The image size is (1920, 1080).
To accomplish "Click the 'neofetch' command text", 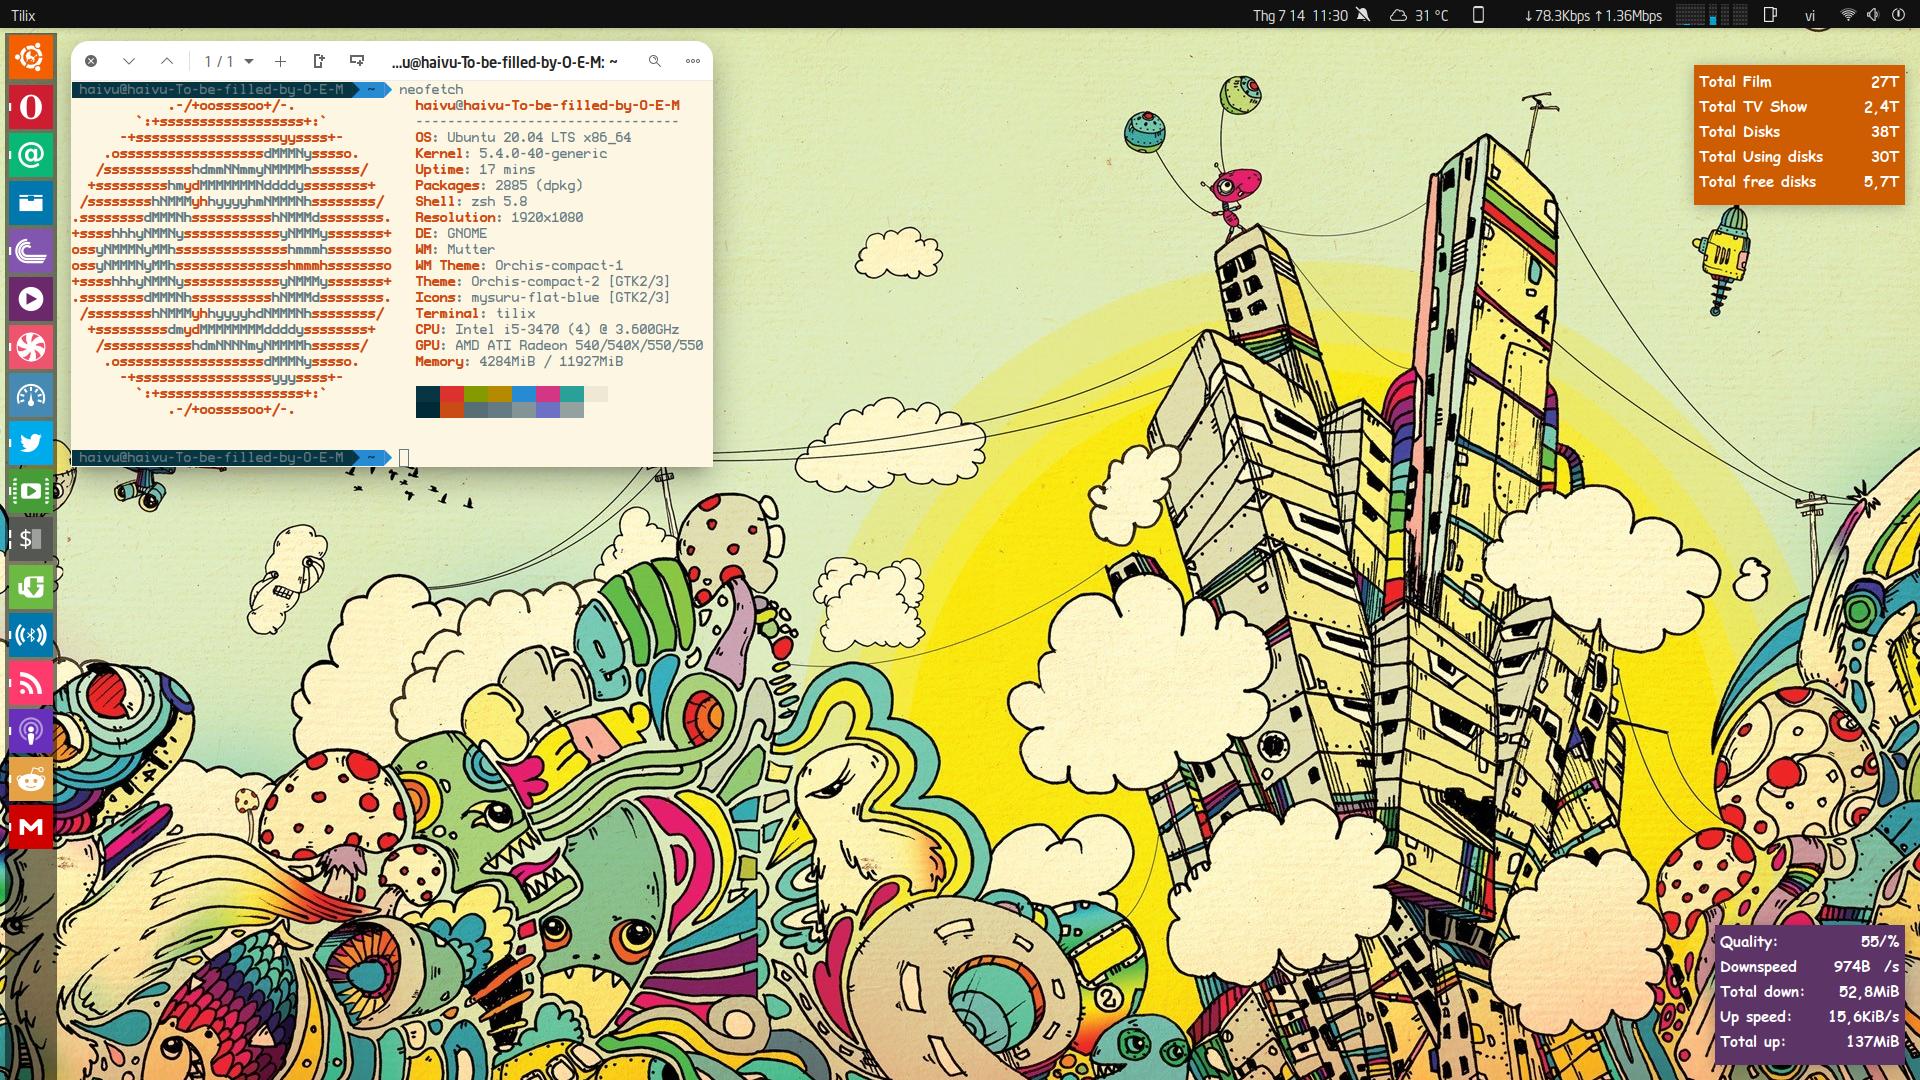I will tap(431, 89).
